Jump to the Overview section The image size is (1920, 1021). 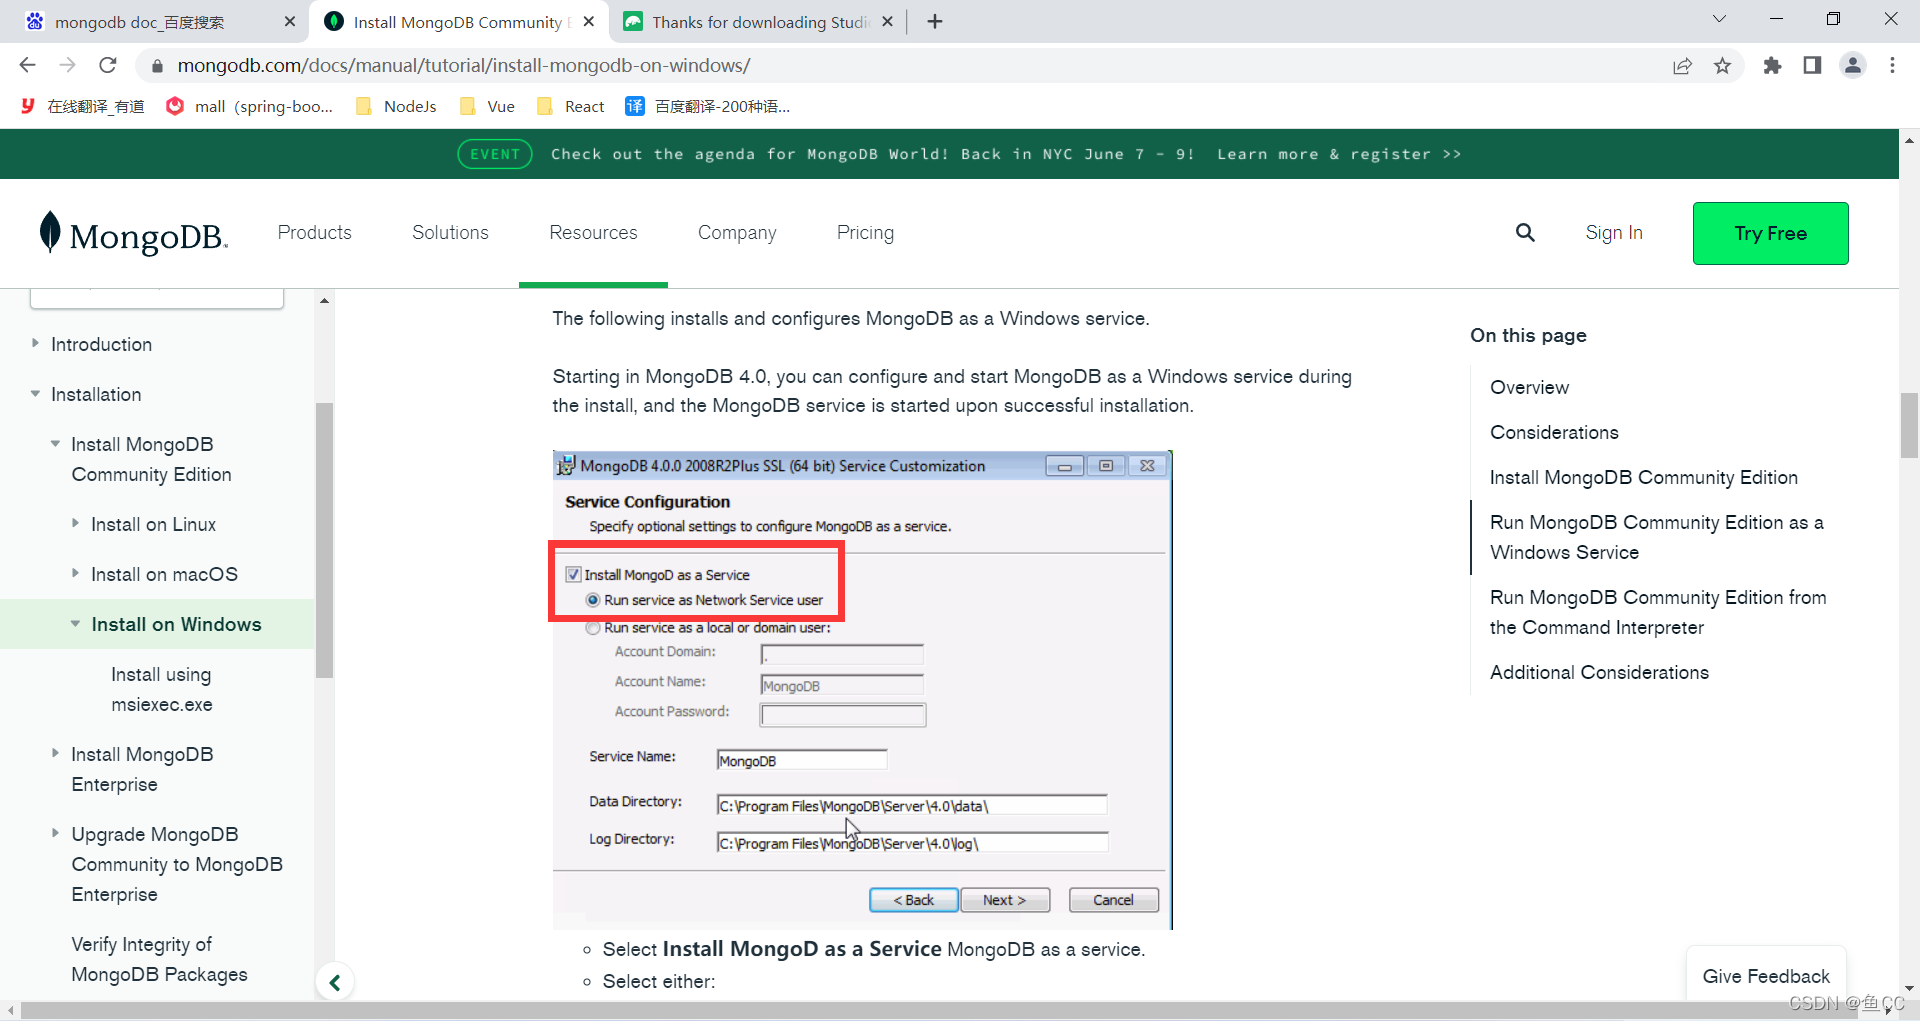click(1529, 387)
